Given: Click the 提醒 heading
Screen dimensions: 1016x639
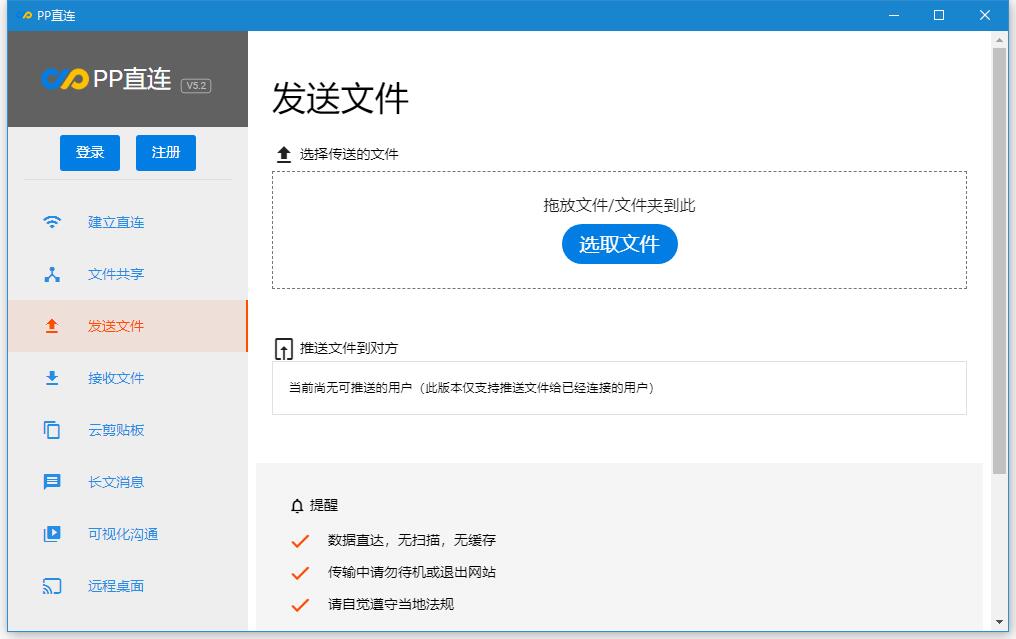Looking at the screenshot, I should 324,505.
